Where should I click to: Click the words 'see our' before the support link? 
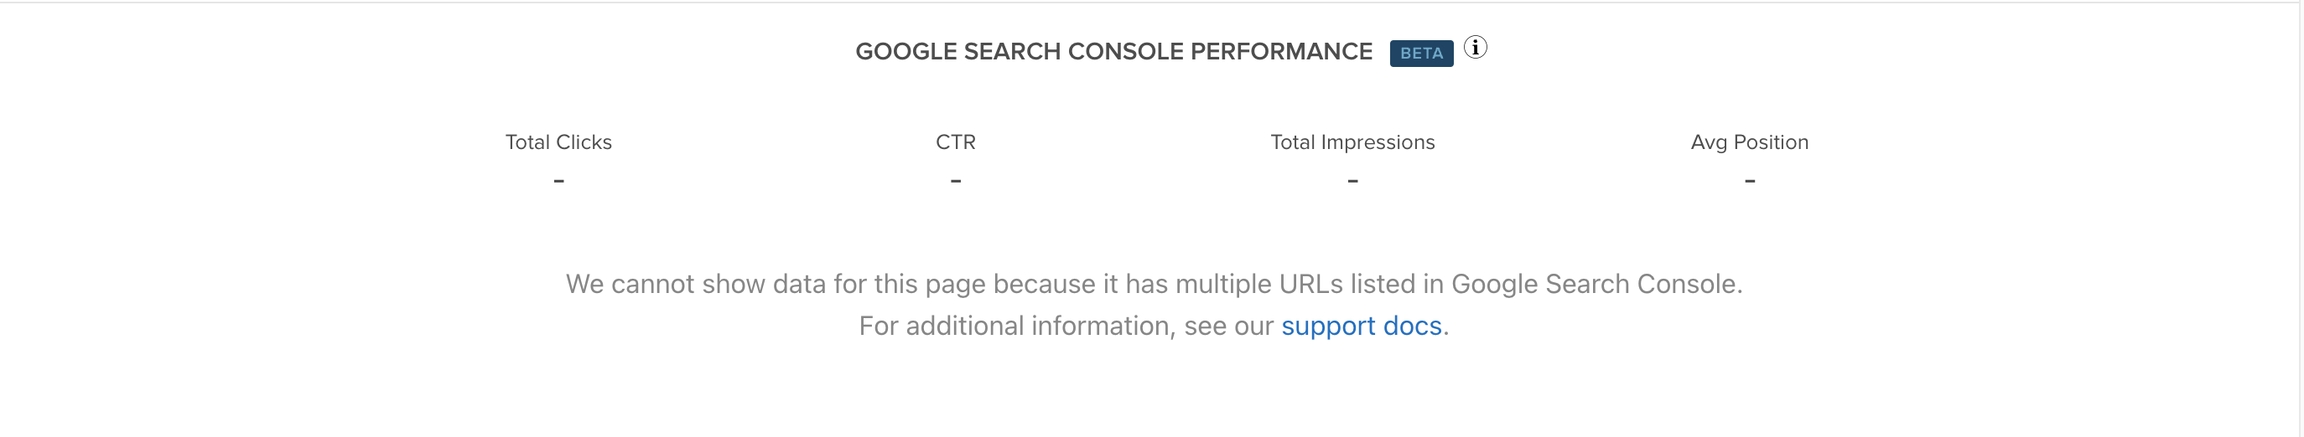pos(1229,326)
